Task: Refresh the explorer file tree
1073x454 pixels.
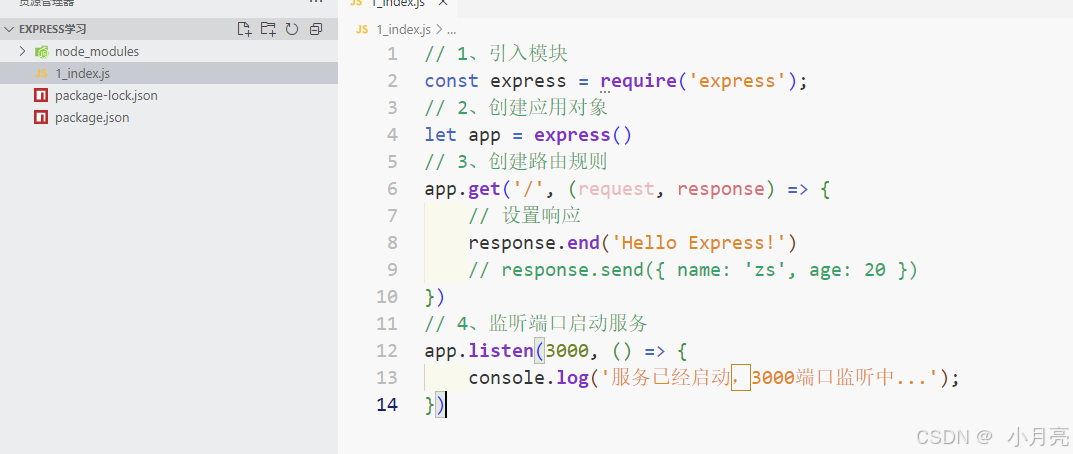Action: pos(292,29)
